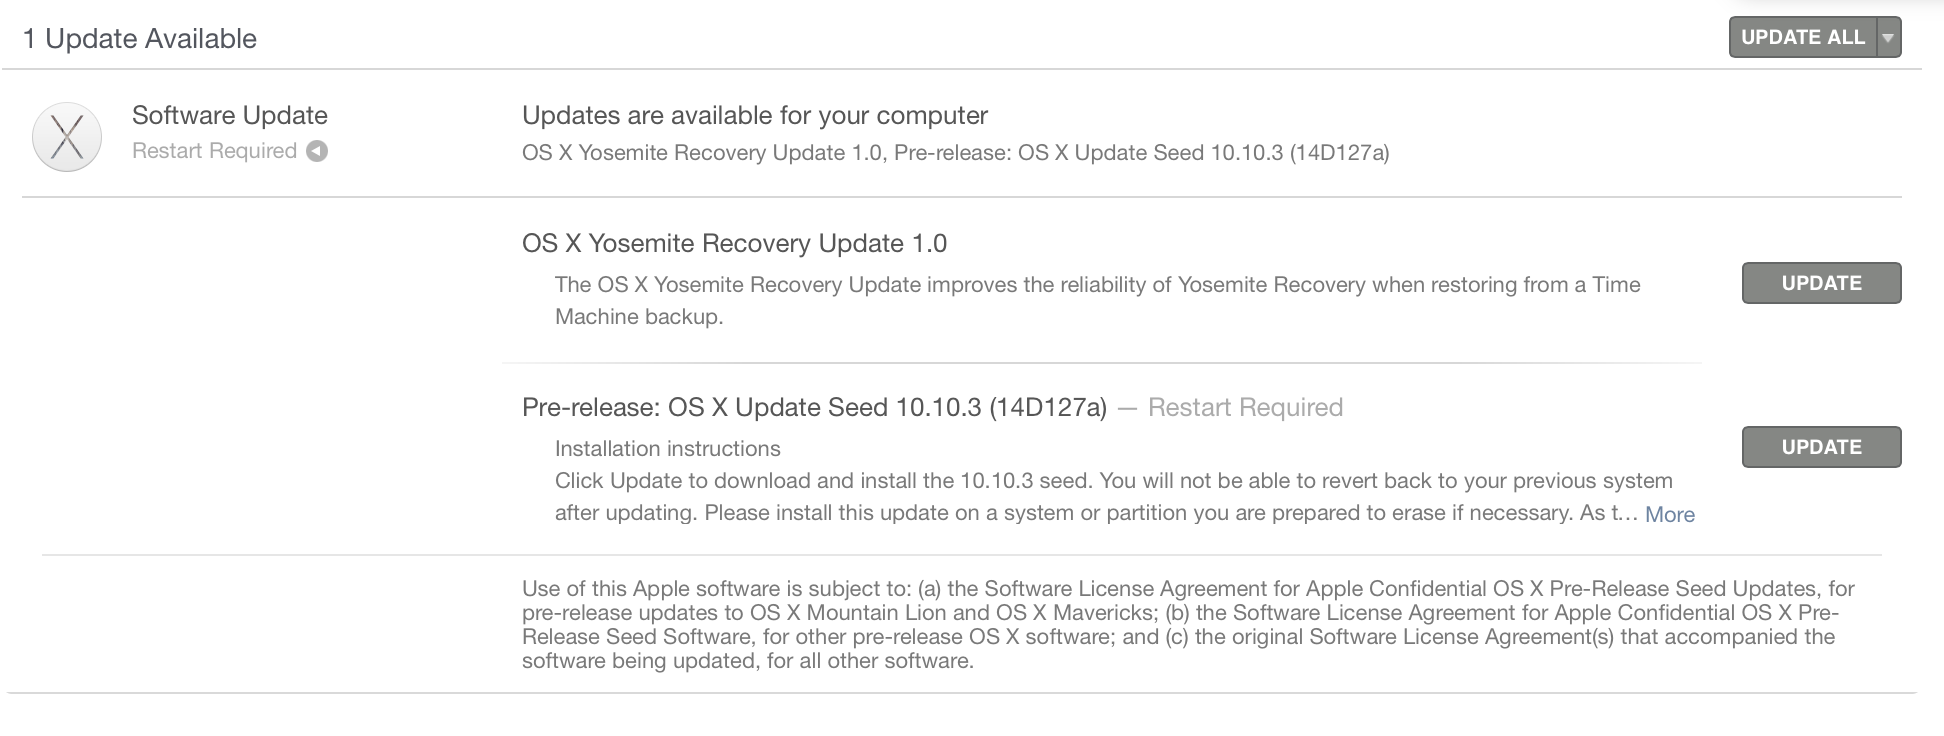Screen dimensions: 1944x736
Task: Click the "OS X Yosemite Recovery Update 1.0" section title
Action: (x=734, y=243)
